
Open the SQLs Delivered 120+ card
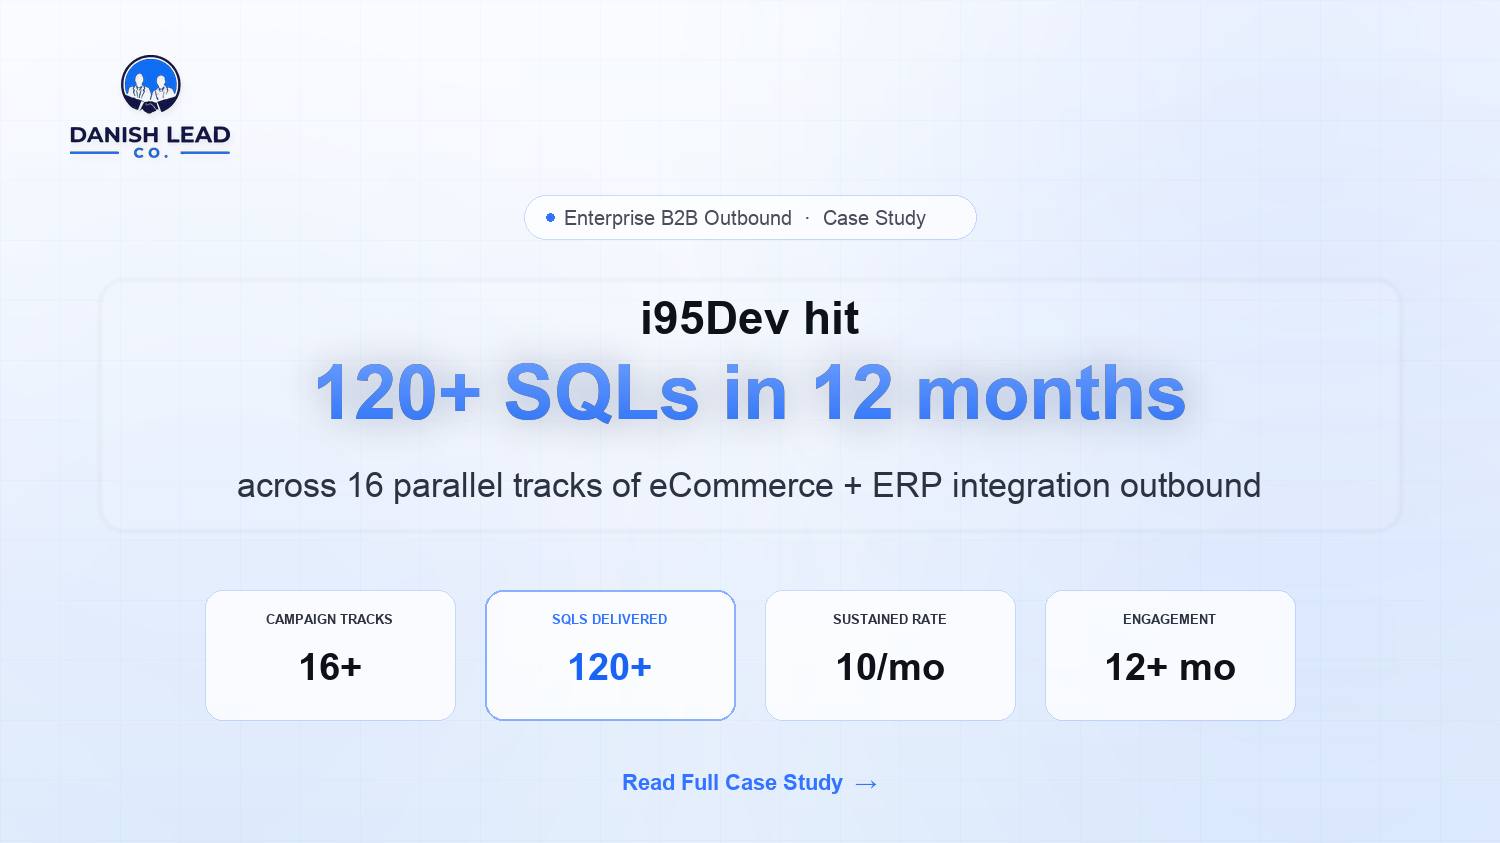(610, 655)
